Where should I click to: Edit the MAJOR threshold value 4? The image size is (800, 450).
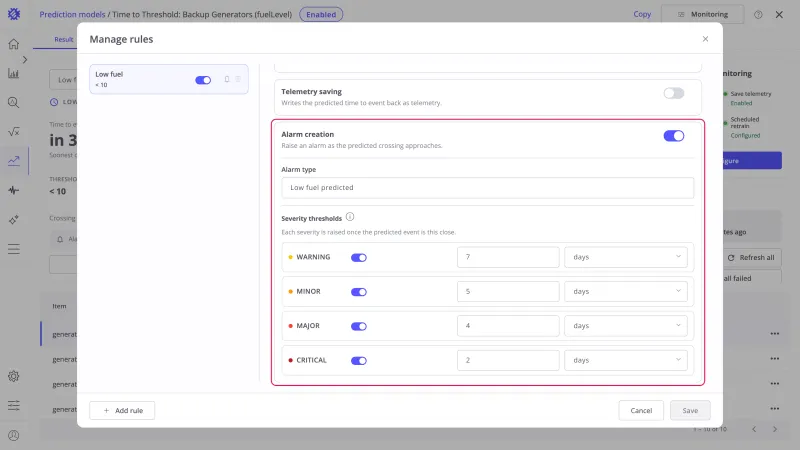(x=508, y=326)
